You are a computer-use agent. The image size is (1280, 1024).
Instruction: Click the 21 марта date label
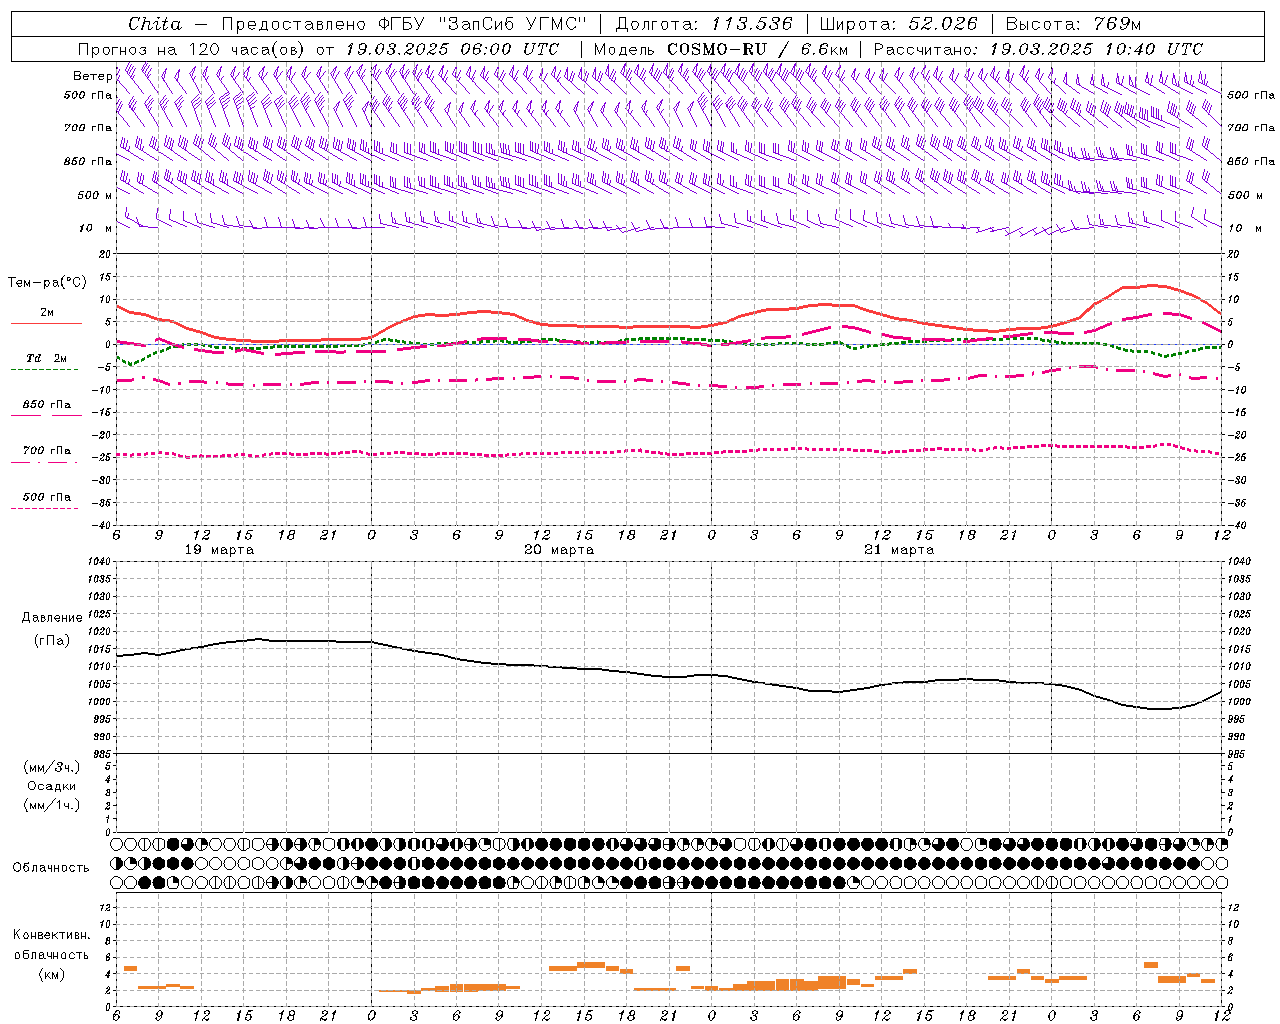click(899, 550)
